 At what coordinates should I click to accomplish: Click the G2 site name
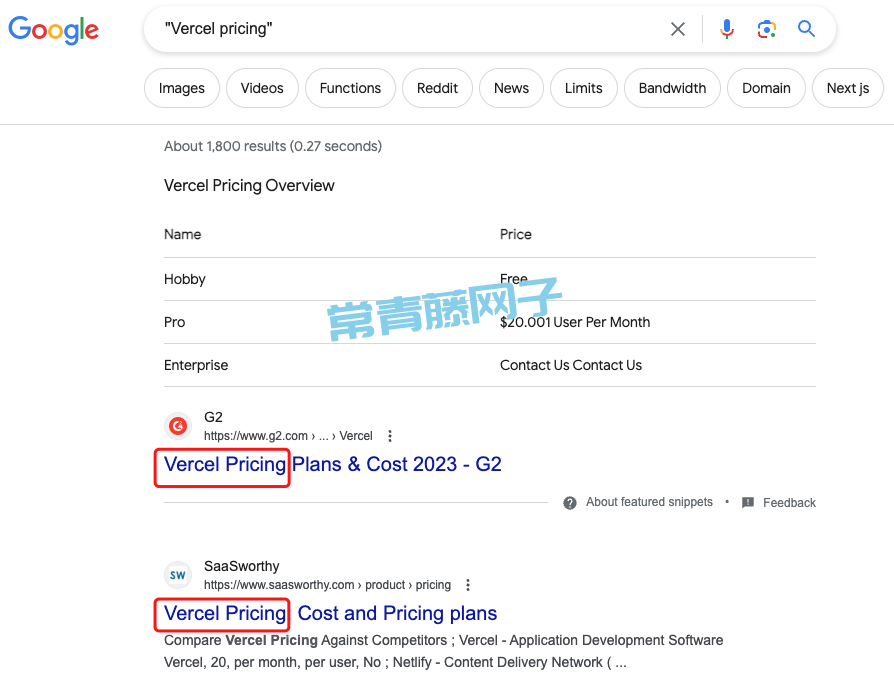pyautogui.click(x=213, y=417)
